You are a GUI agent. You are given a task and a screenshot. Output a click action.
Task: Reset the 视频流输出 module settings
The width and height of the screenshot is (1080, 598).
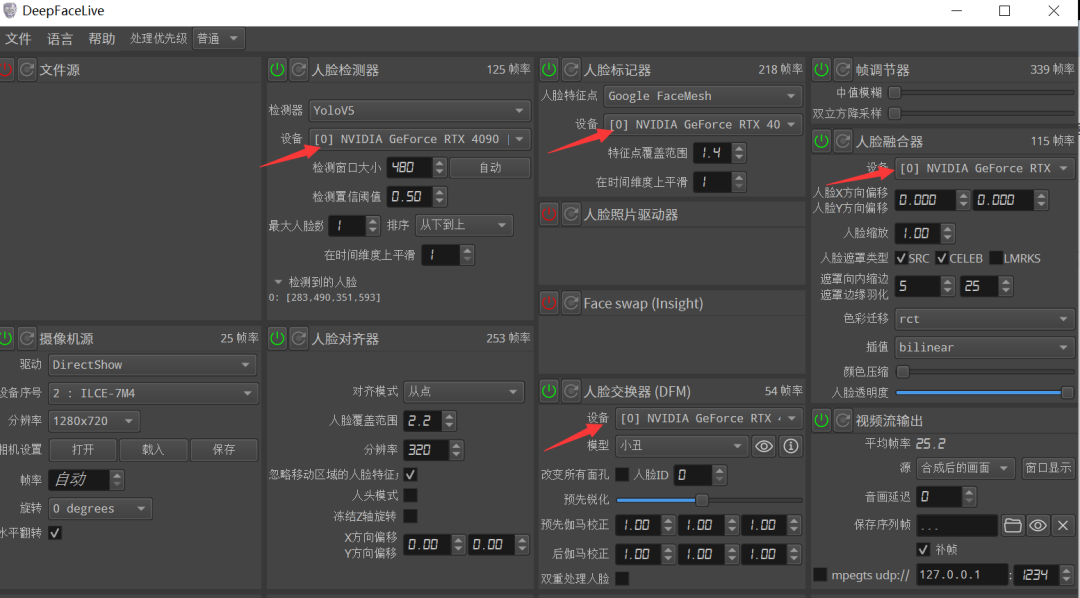pos(843,420)
